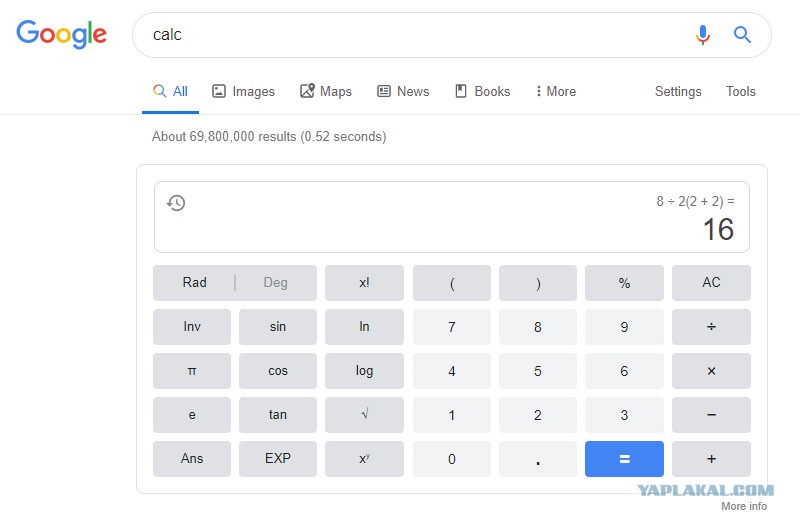The image size is (800, 520).
Task: Click the division operator key
Action: [x=711, y=327]
